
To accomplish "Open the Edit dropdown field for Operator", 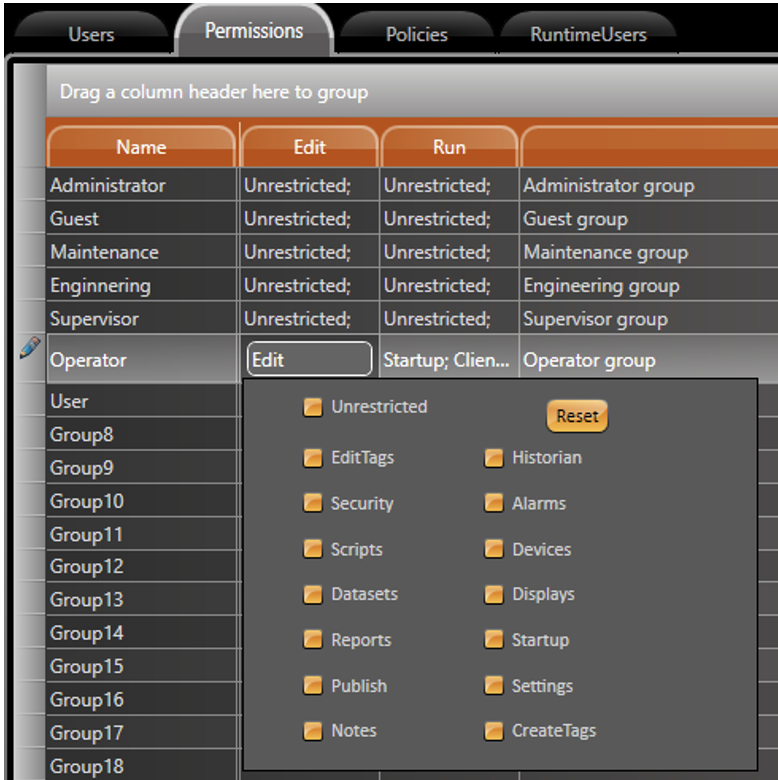I will pyautogui.click(x=309, y=360).
